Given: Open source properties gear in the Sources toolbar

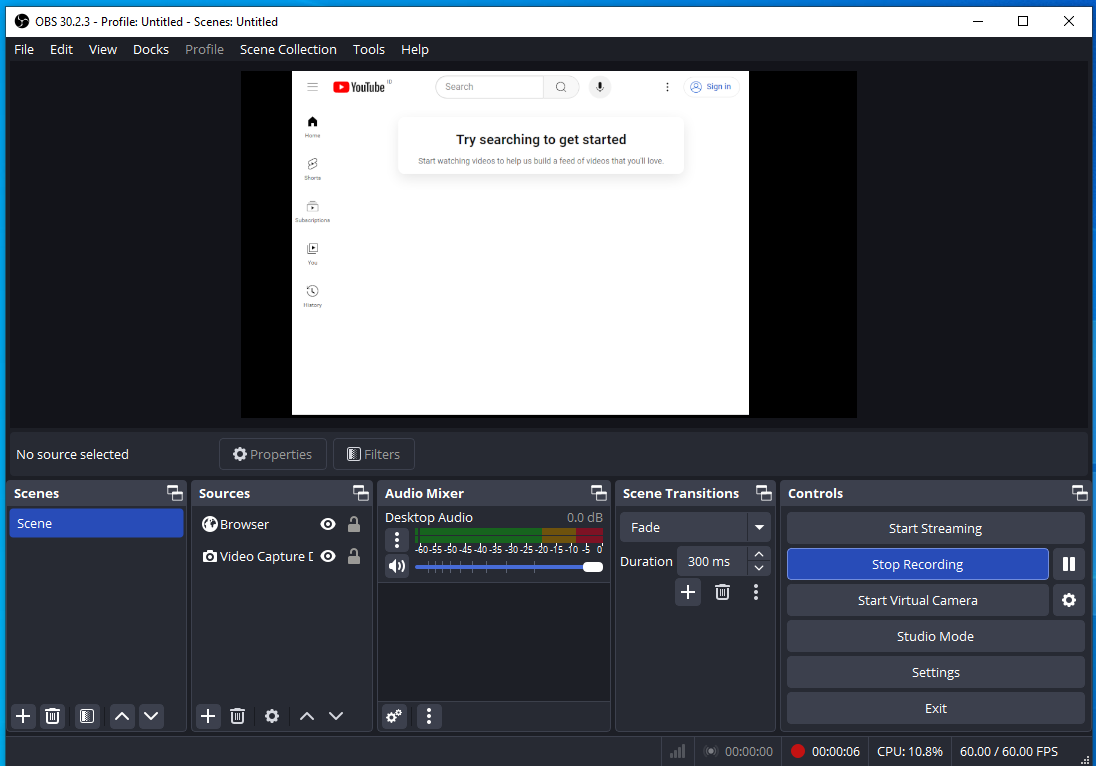Looking at the screenshot, I should tap(272, 716).
